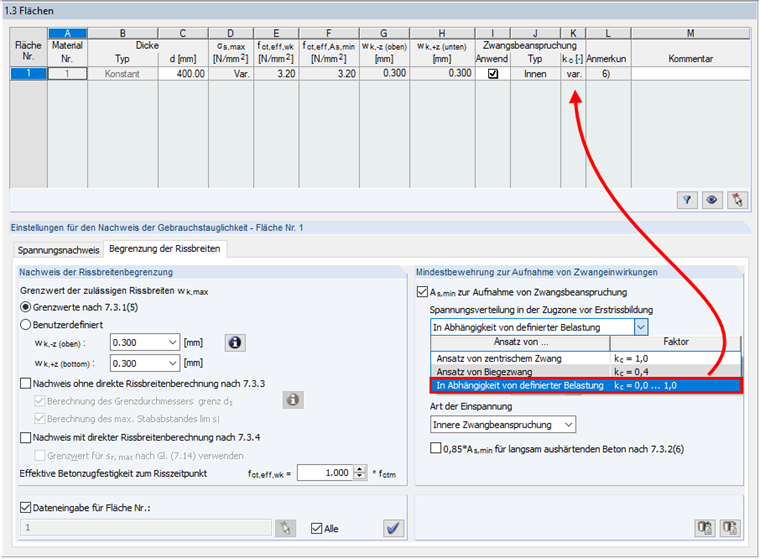Choose Ansatz von Biegezwang option
The height and width of the screenshot is (559, 760).
click(586, 372)
